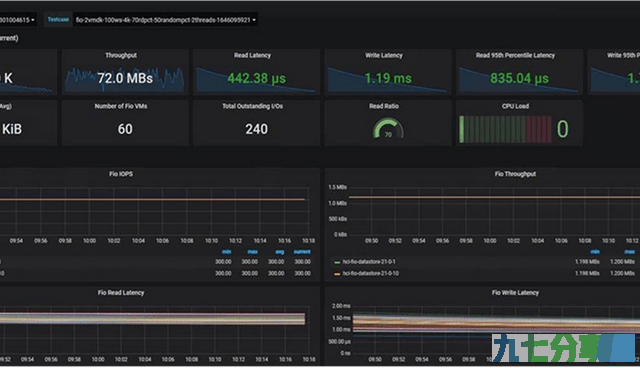
Task: Sort Fio IOPS legend by current
Action: click(302, 252)
